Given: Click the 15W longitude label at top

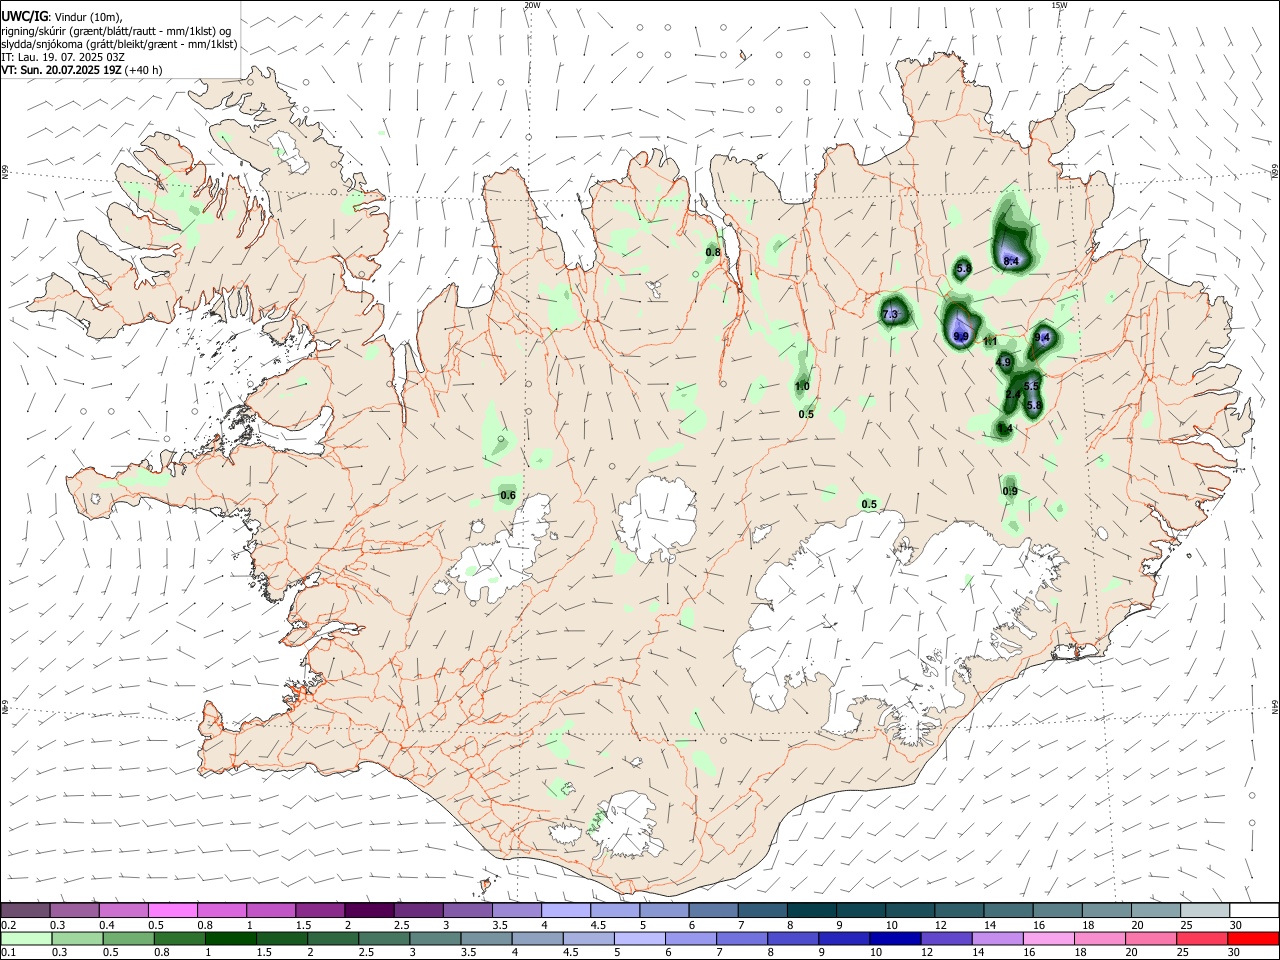Looking at the screenshot, I should point(1059,5).
